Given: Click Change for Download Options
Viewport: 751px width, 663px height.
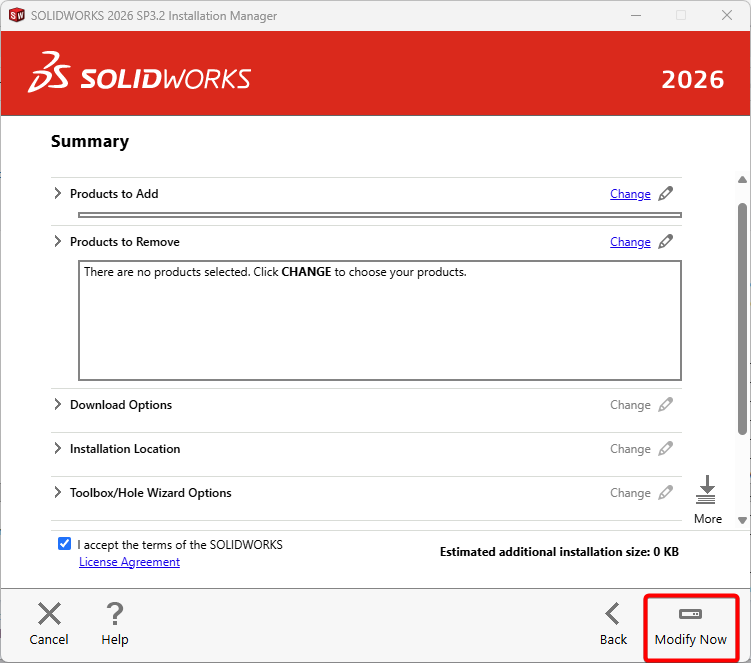Looking at the screenshot, I should click(630, 405).
